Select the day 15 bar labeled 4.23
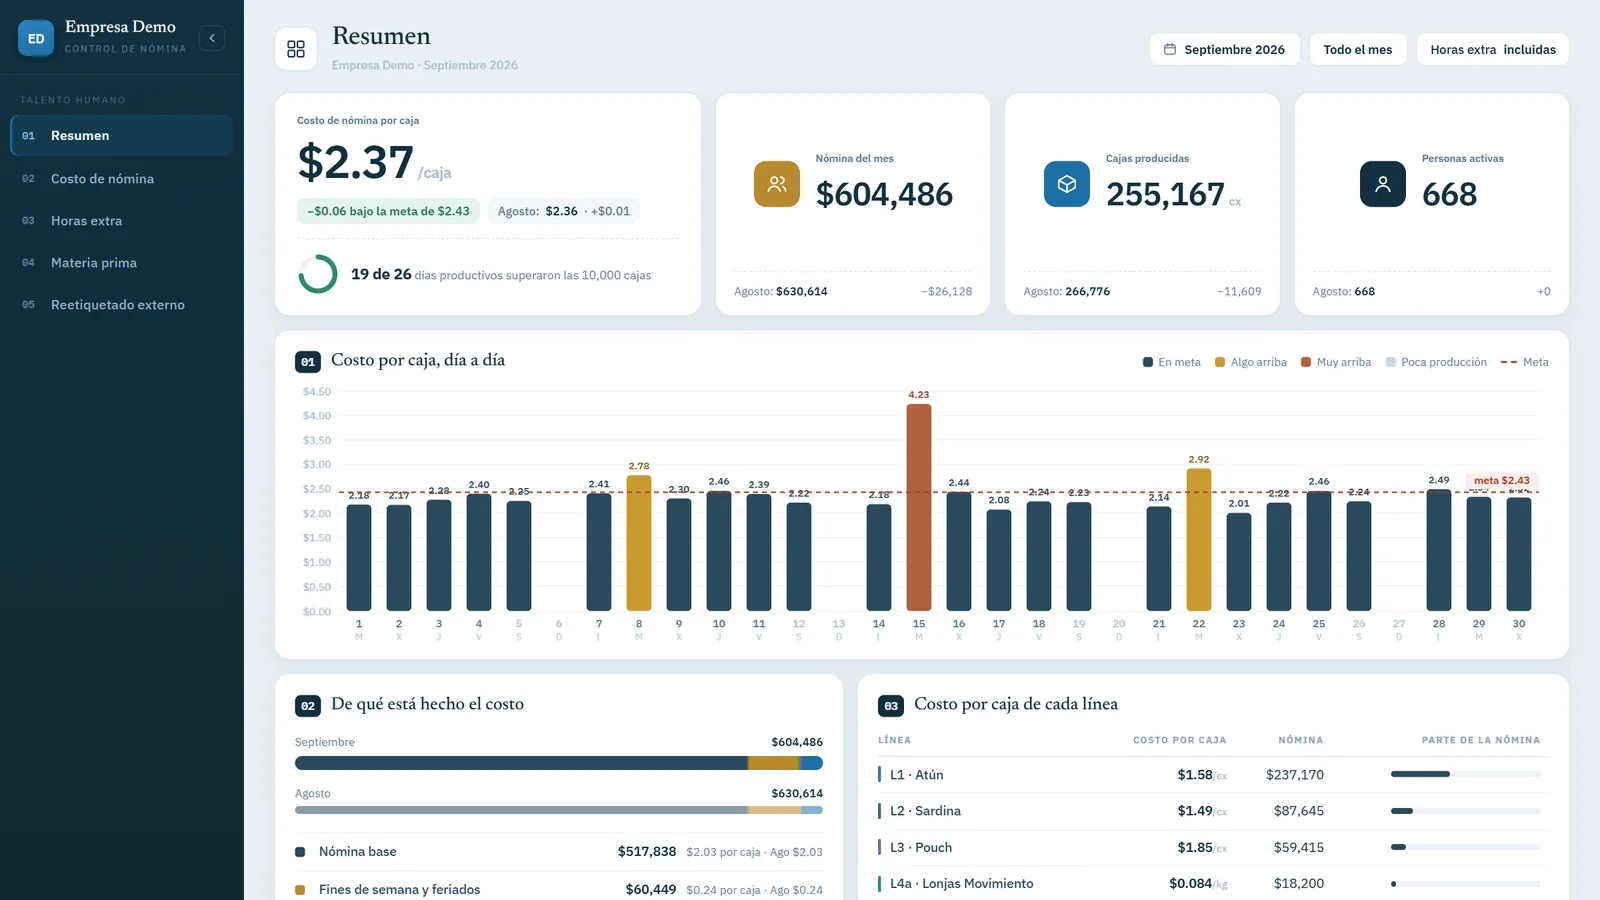This screenshot has height=900, width=1600. [919, 507]
